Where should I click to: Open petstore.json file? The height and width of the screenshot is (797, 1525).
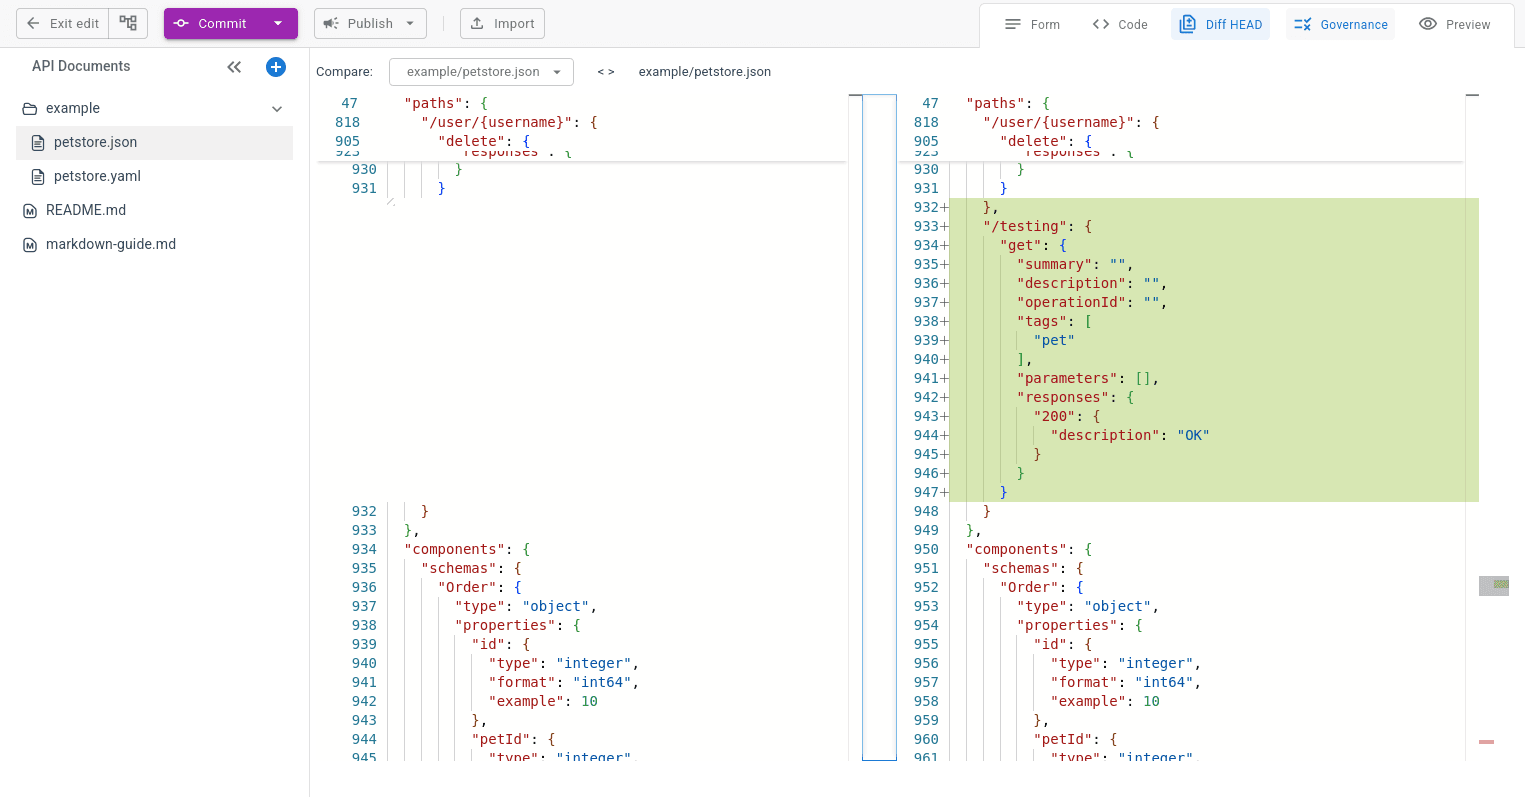[x=154, y=142]
